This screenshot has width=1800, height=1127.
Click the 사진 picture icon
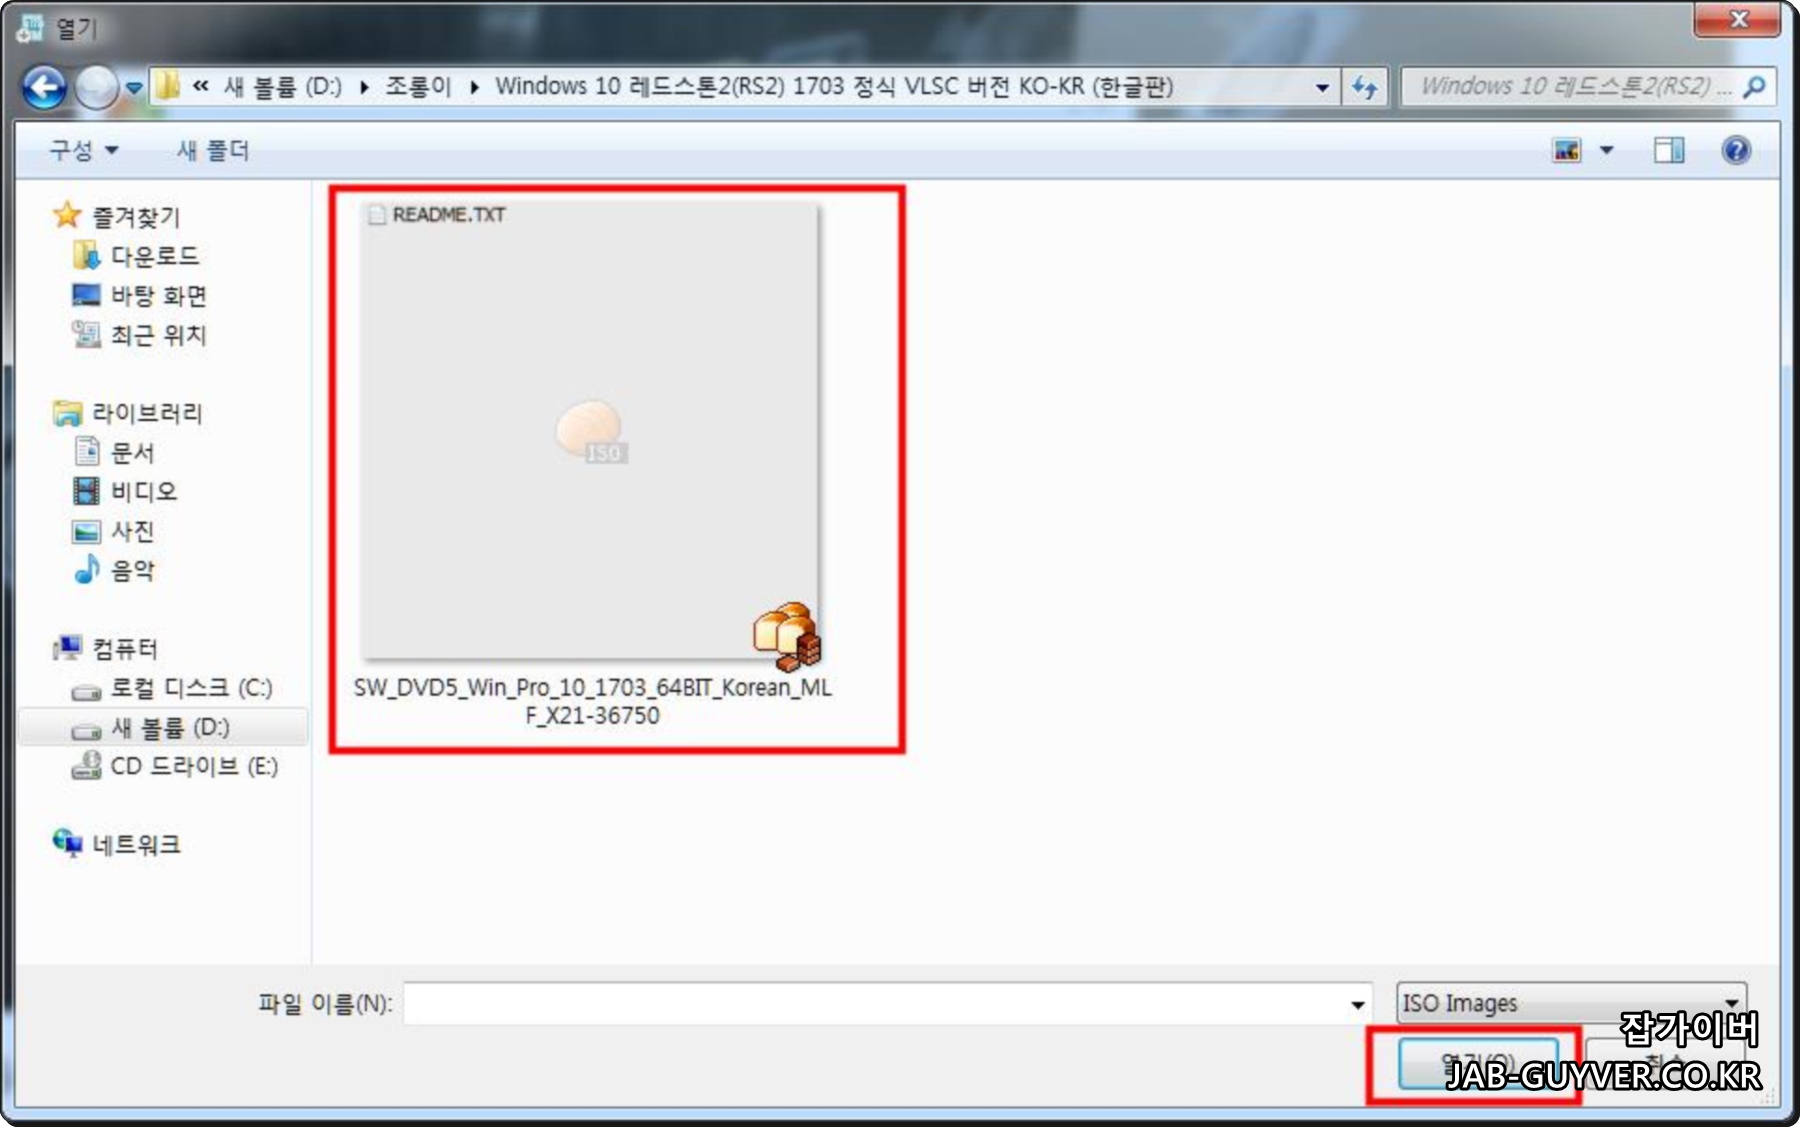[87, 531]
